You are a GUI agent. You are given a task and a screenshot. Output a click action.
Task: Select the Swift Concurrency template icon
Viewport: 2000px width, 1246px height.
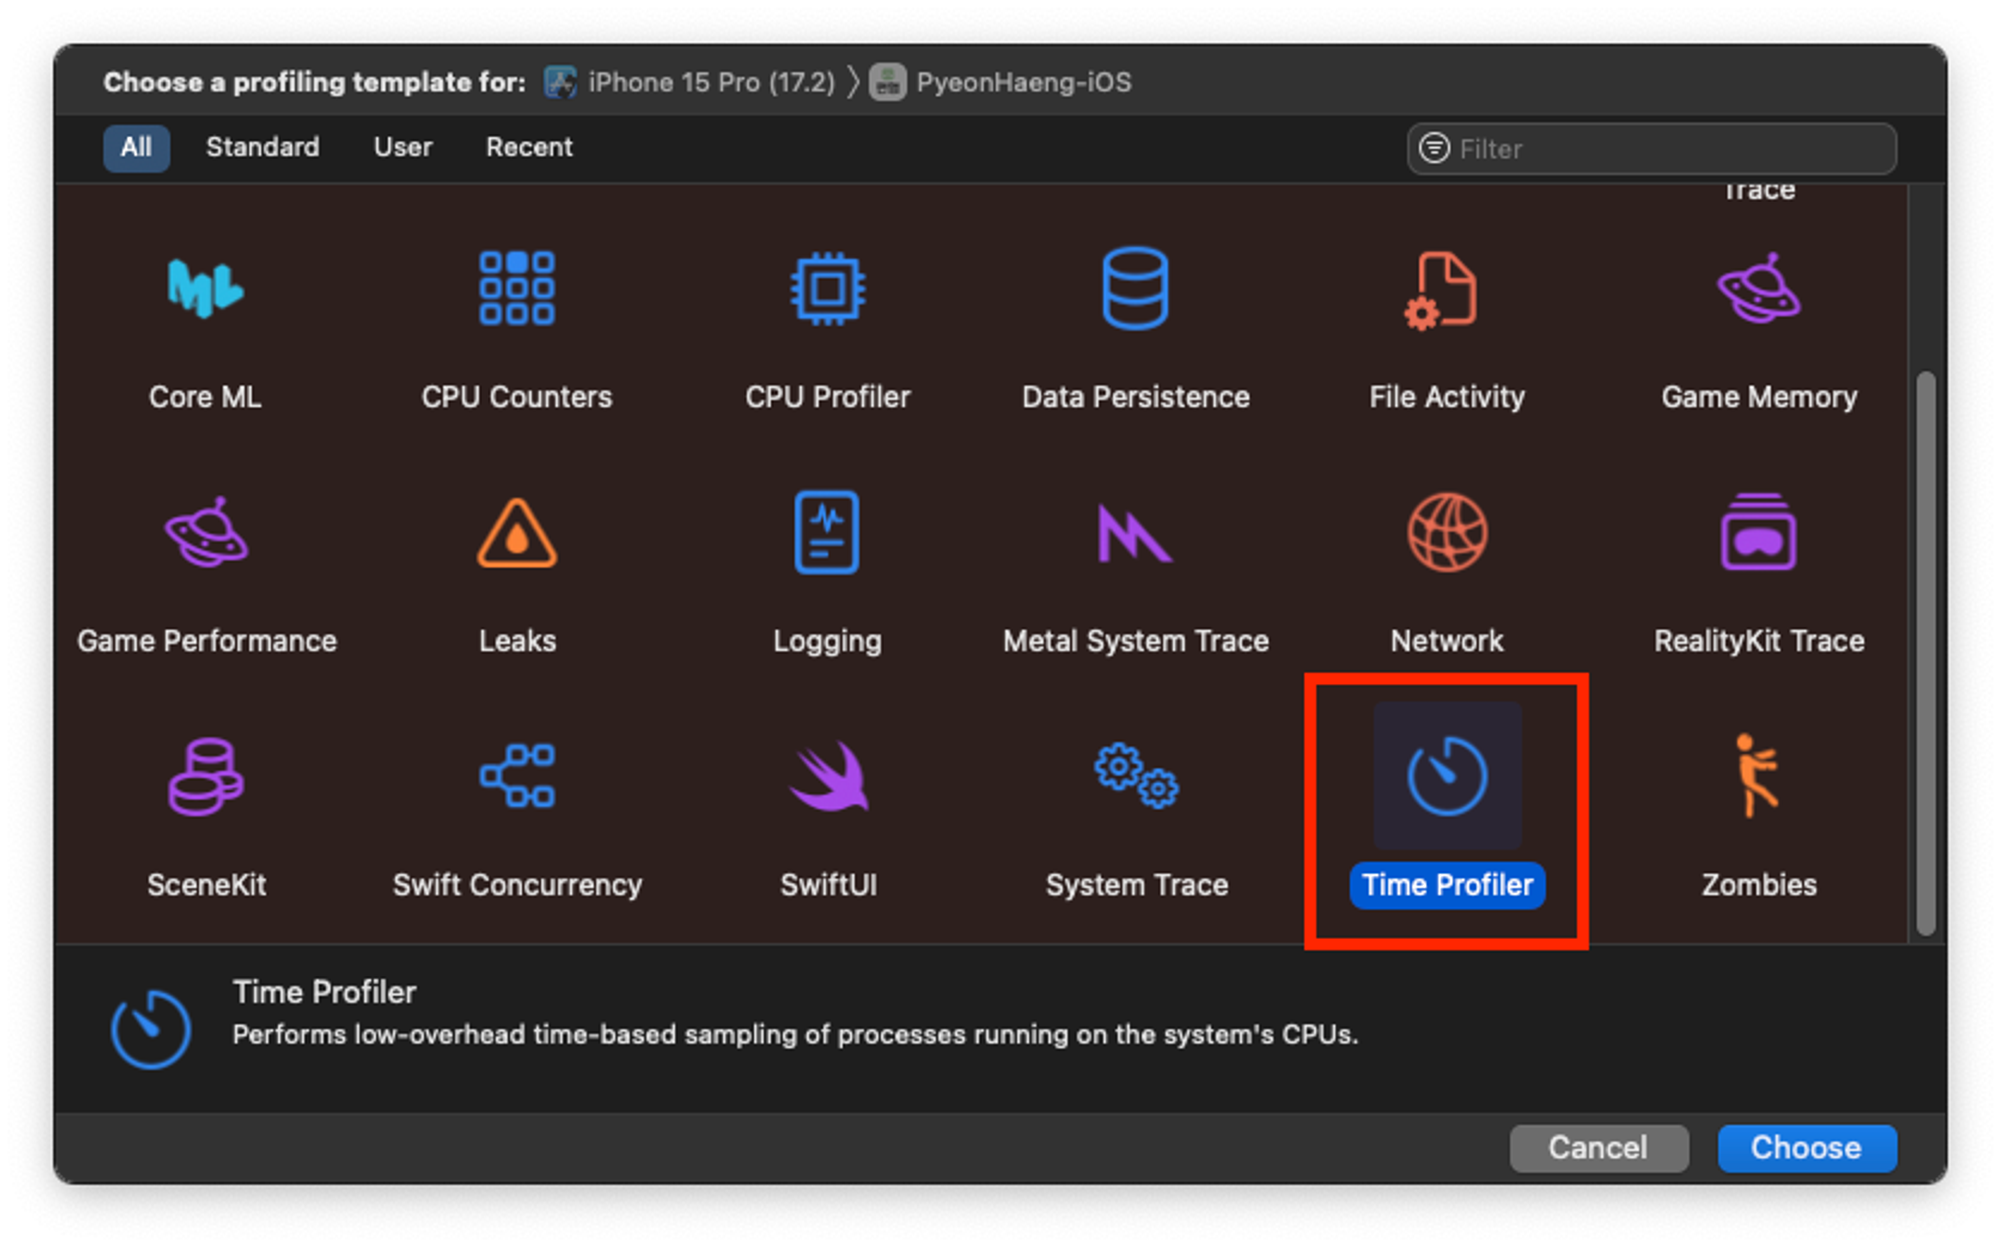pyautogui.click(x=516, y=775)
